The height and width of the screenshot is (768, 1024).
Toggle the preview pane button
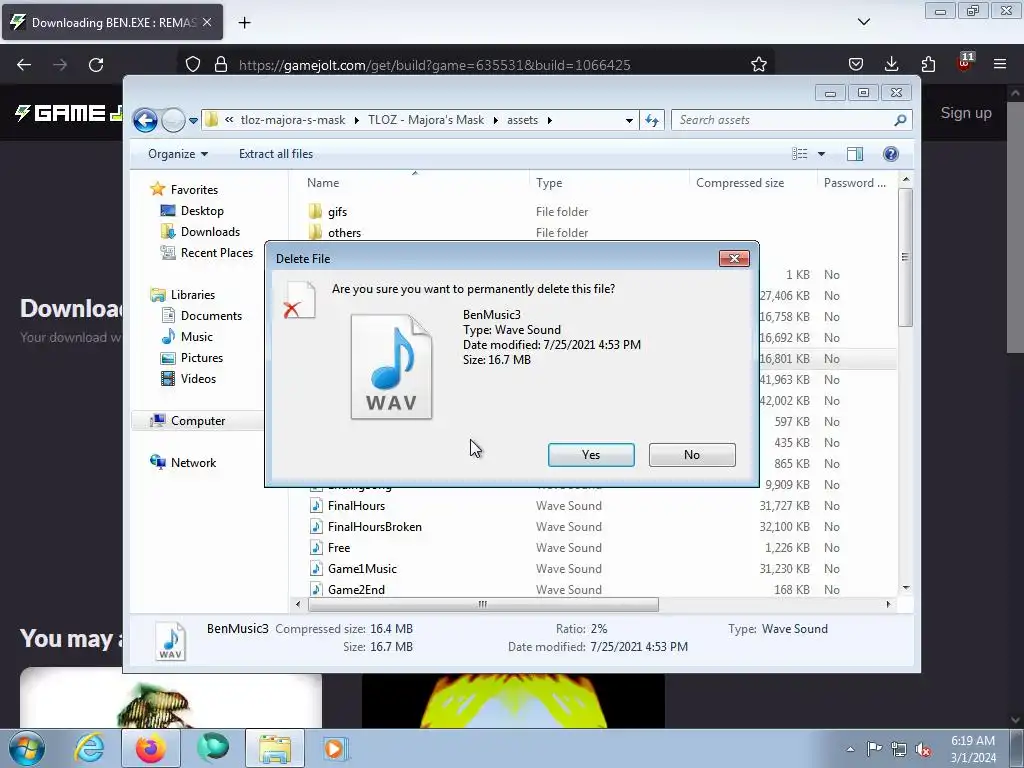[x=854, y=153]
